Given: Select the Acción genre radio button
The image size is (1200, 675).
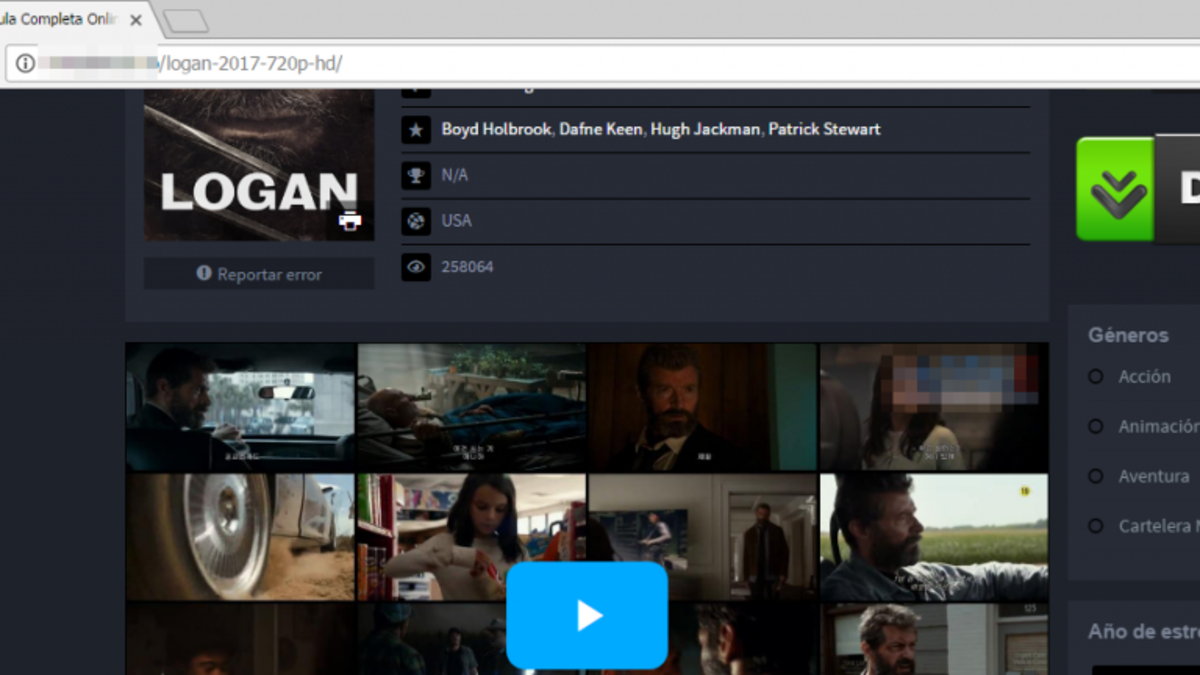Looking at the screenshot, I should (x=1096, y=377).
